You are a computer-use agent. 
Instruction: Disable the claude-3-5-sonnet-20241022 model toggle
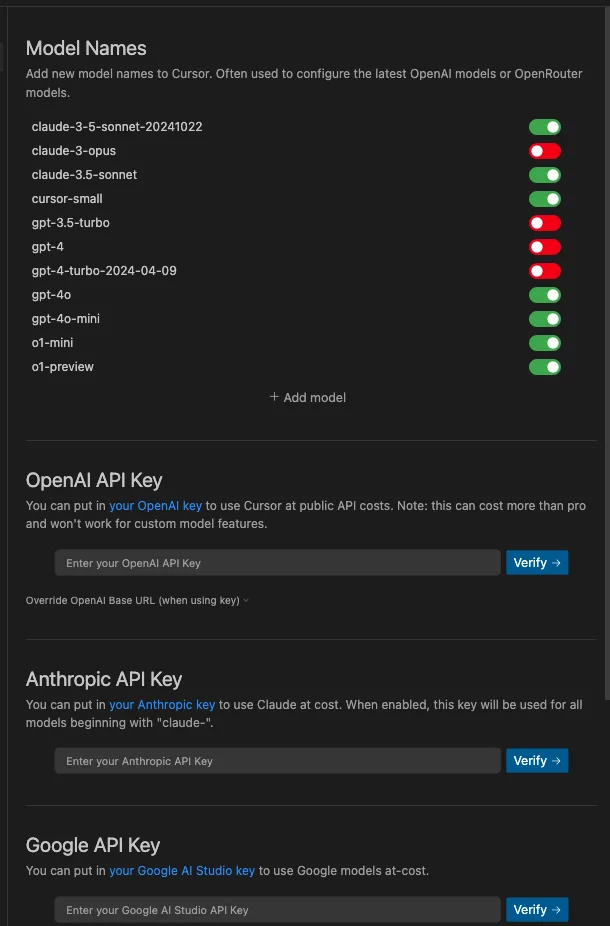544,127
